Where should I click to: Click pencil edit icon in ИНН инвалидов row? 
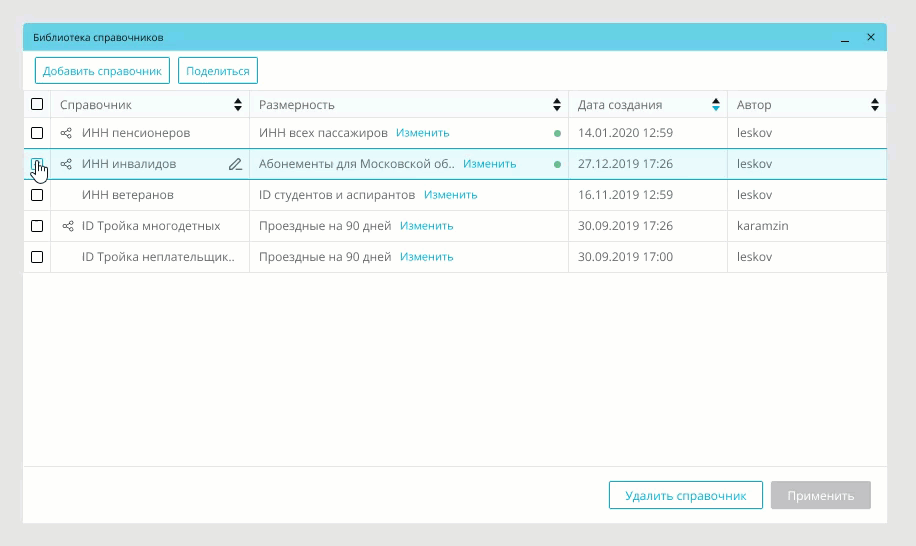point(235,164)
